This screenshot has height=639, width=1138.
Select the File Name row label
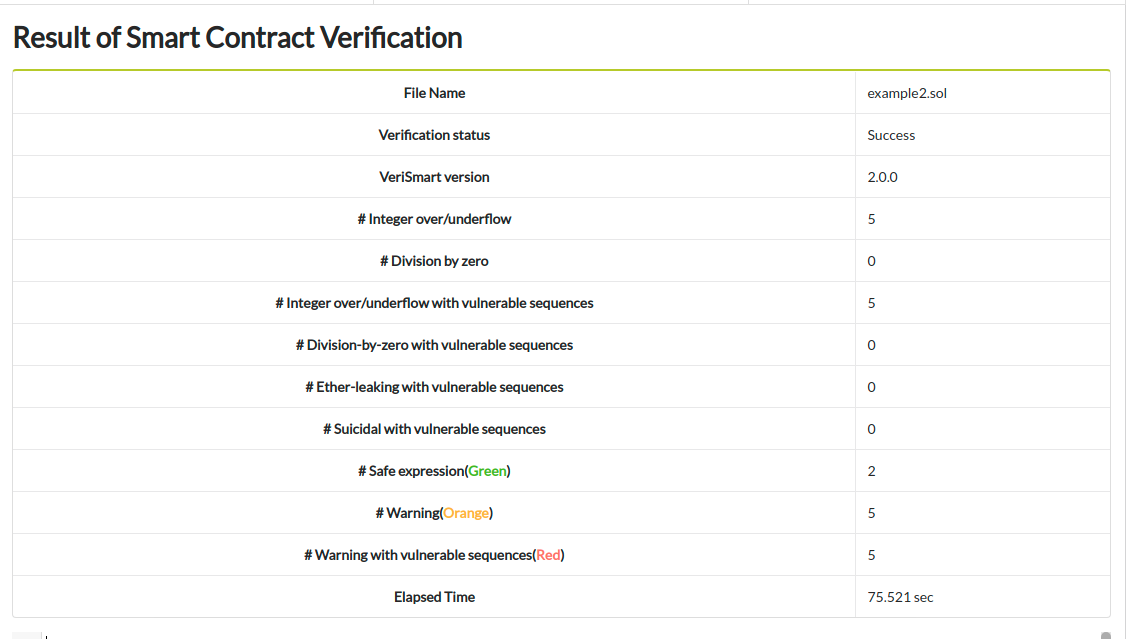click(434, 93)
